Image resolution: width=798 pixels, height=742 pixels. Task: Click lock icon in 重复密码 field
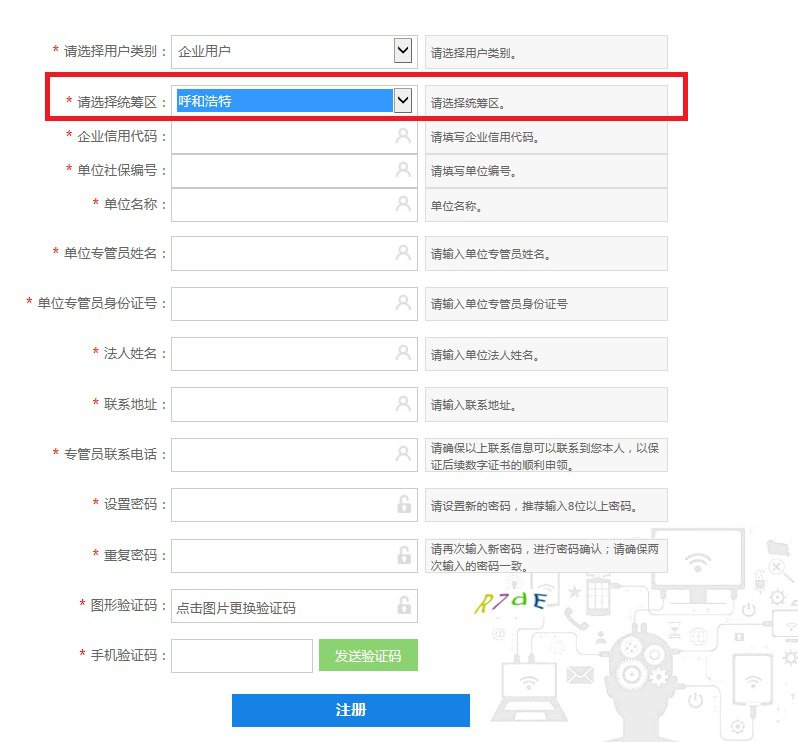coord(404,555)
